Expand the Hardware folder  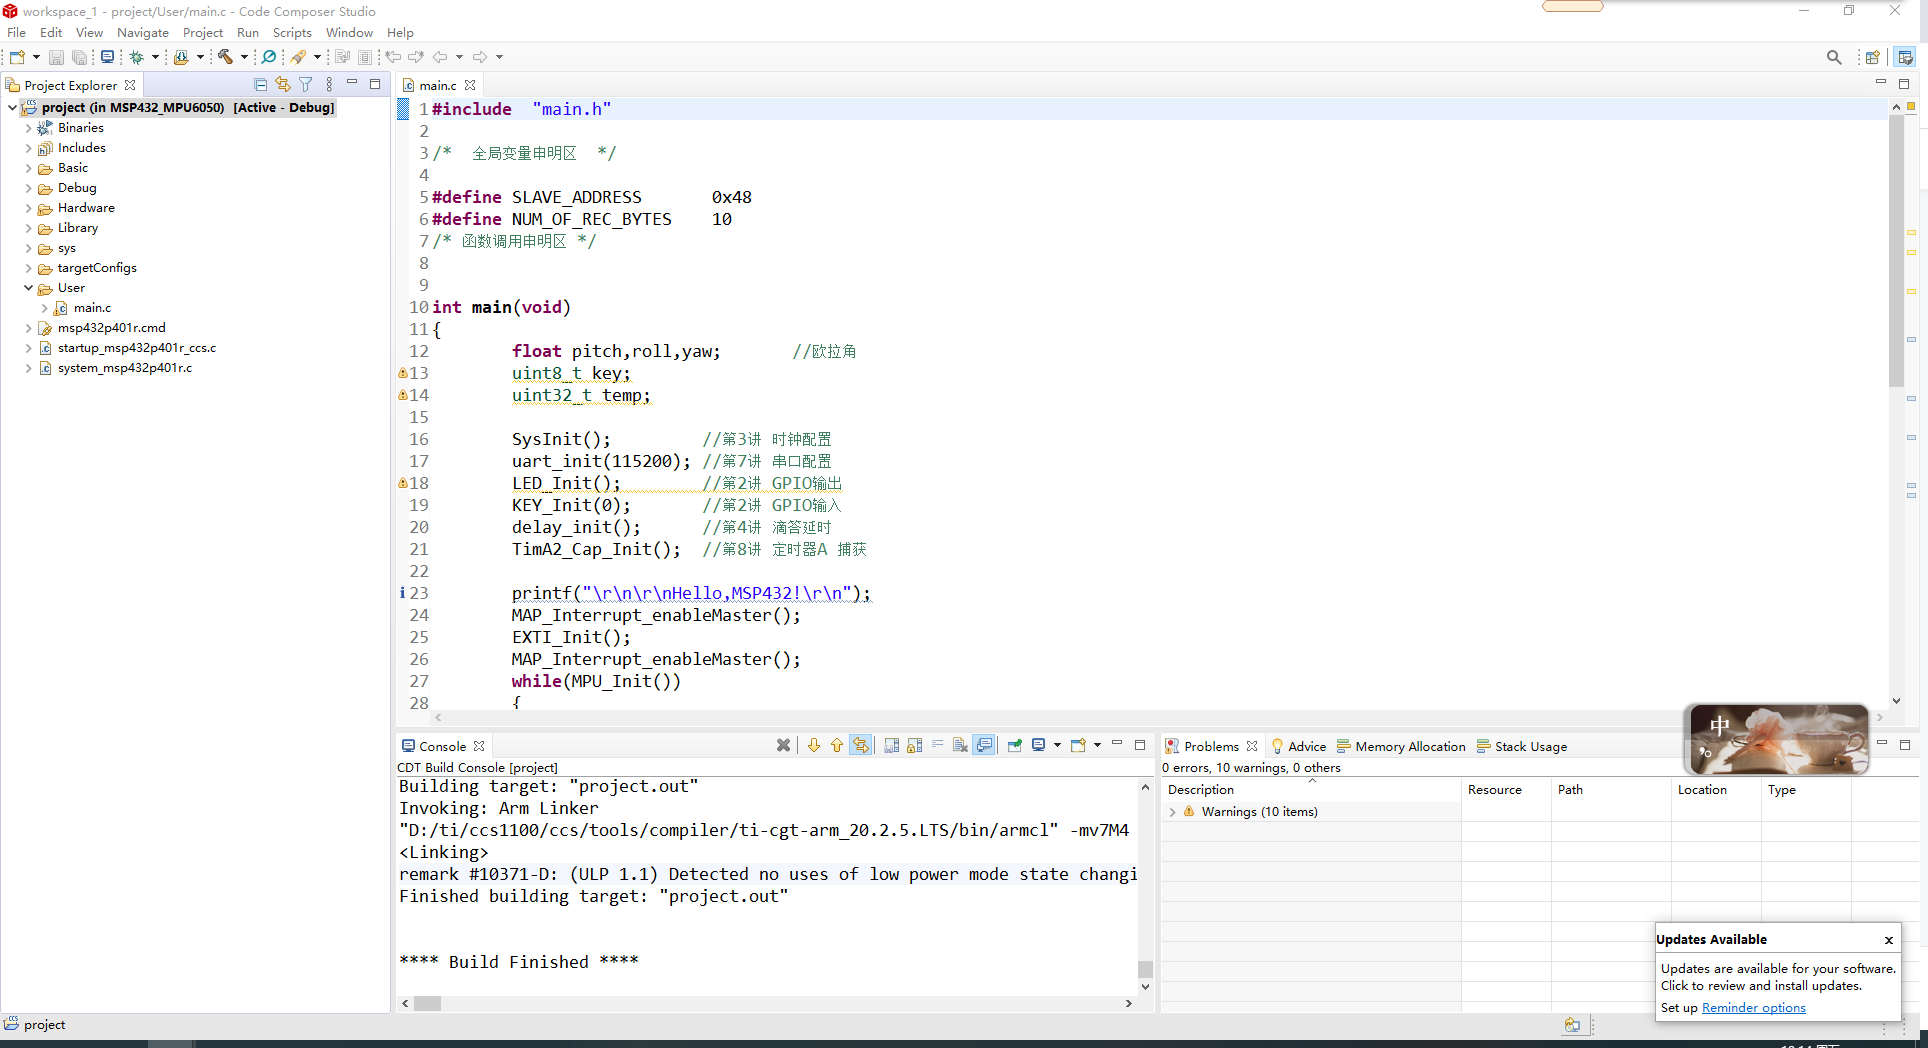pos(28,208)
